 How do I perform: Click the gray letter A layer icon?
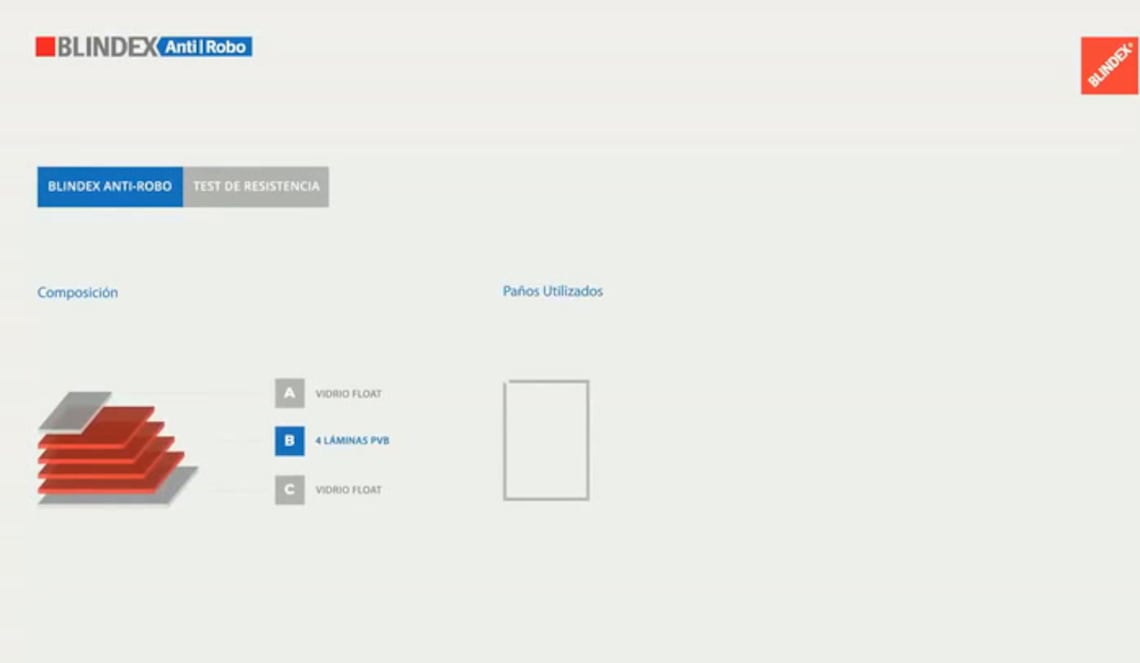coord(289,393)
